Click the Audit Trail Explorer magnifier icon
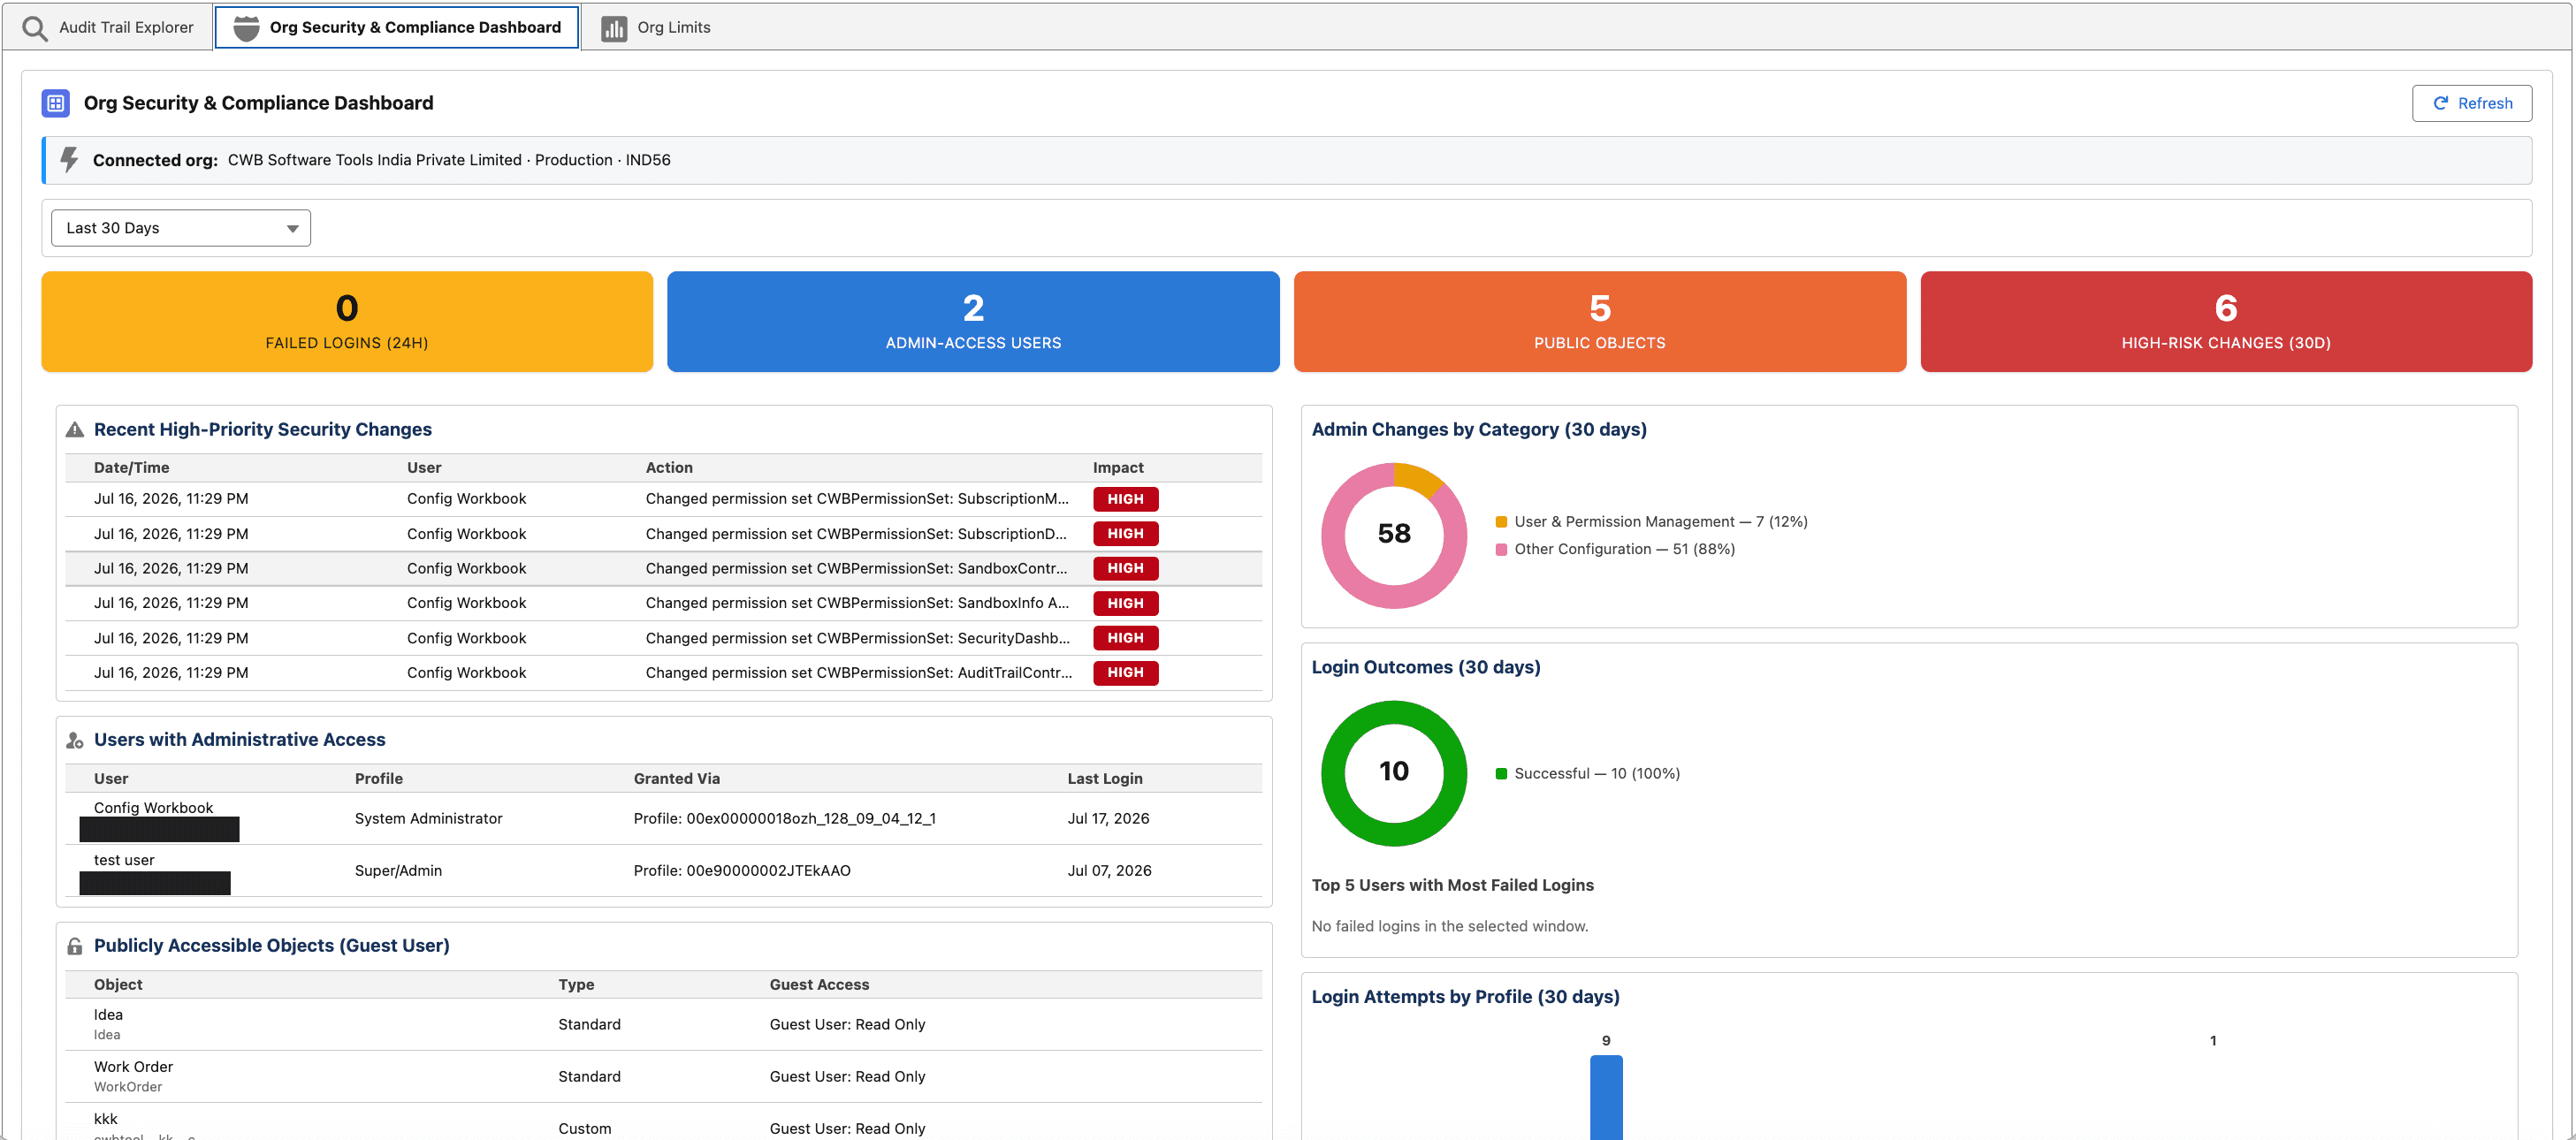 (x=35, y=28)
